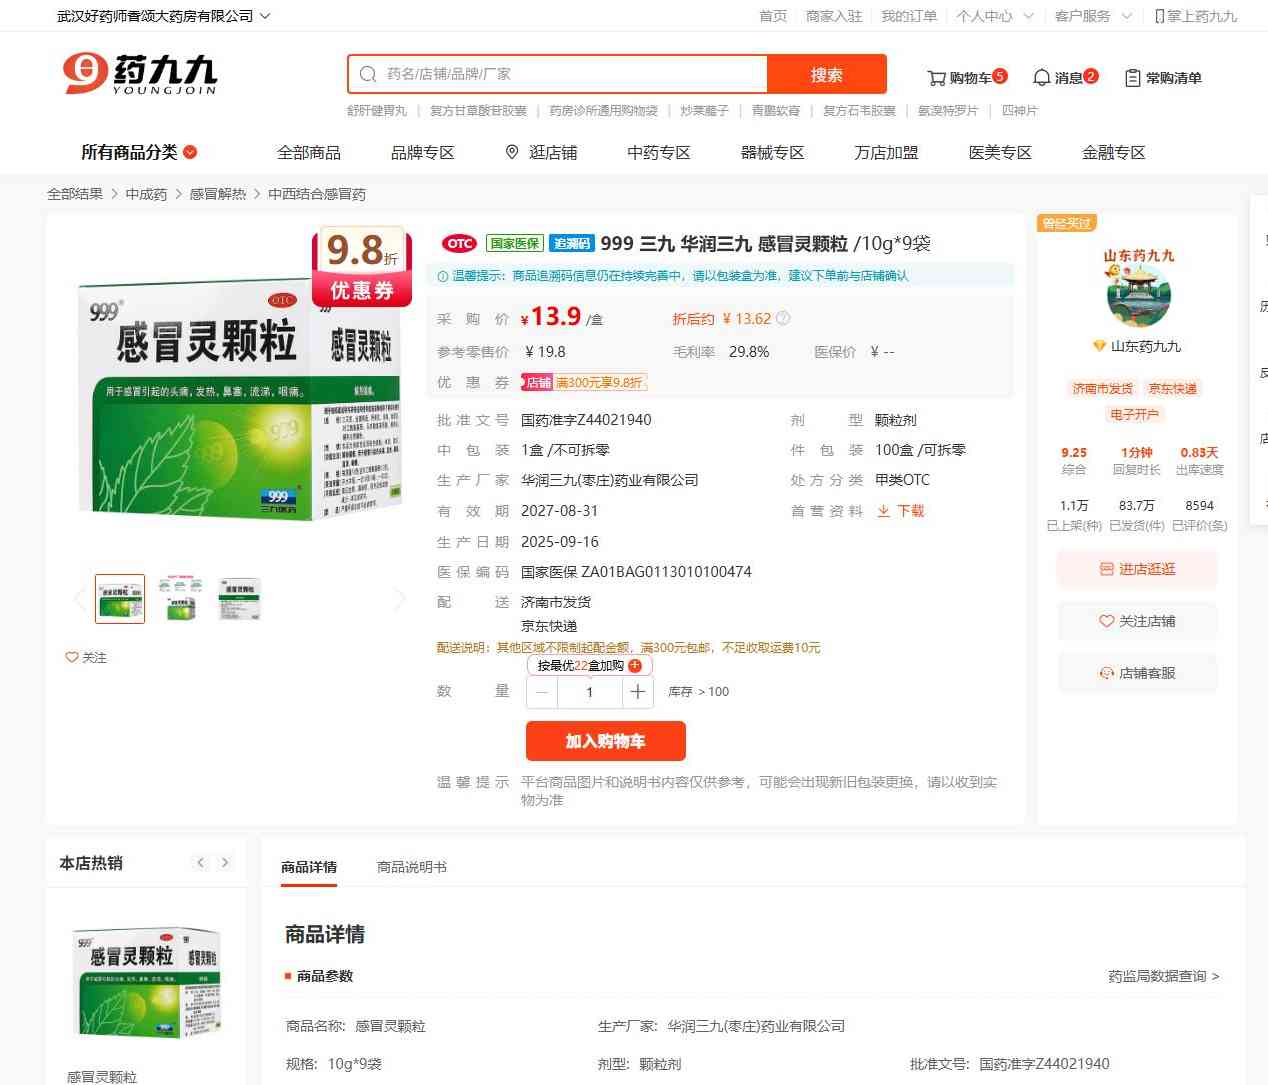The height and width of the screenshot is (1085, 1268).
Task: Click the drug name search input field
Action: coord(570,74)
